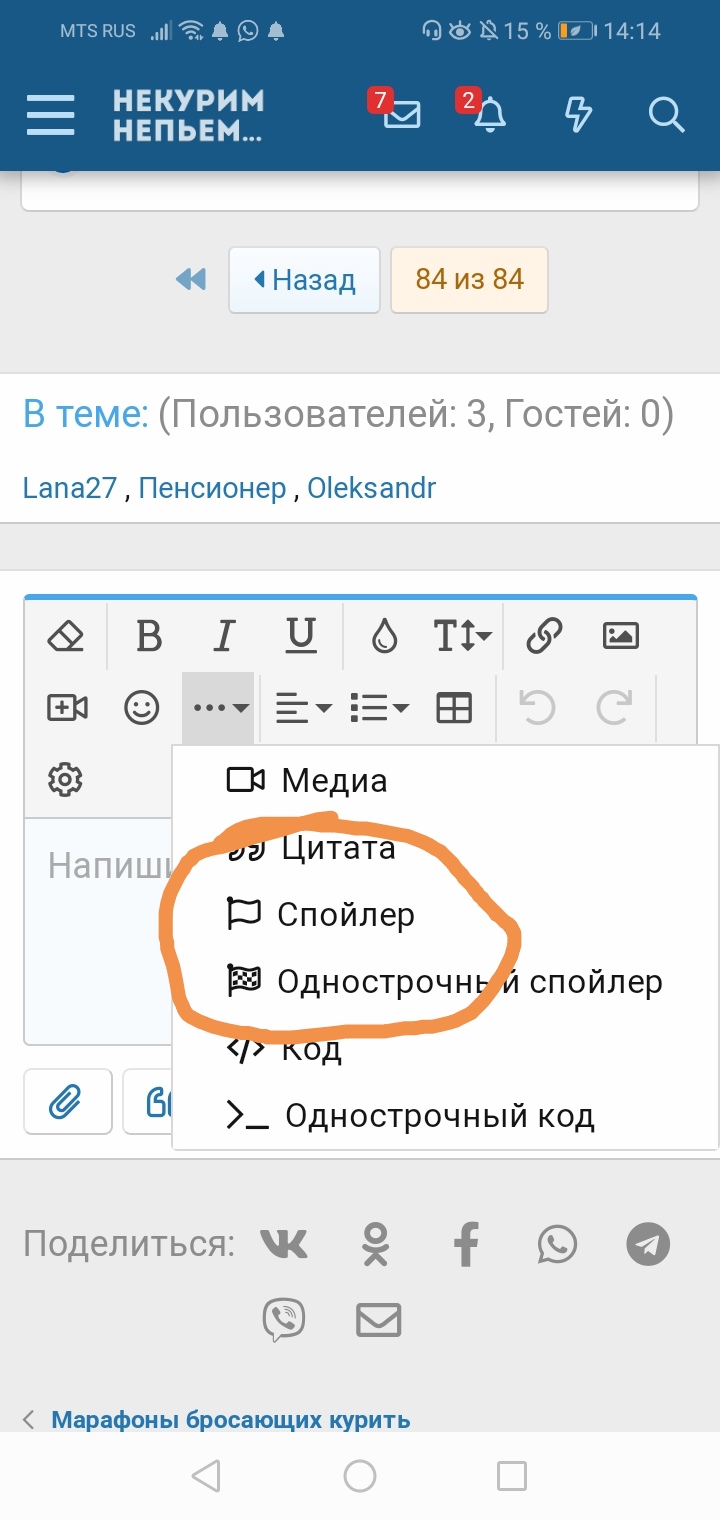
Task: Click the insert image icon
Action: 620,635
